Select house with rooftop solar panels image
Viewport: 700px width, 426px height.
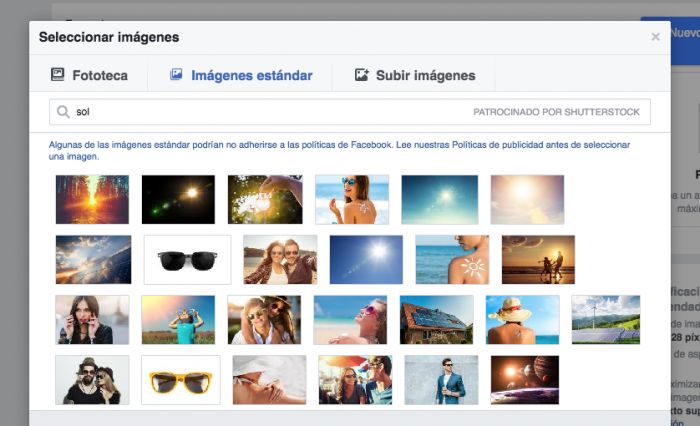[x=437, y=320]
